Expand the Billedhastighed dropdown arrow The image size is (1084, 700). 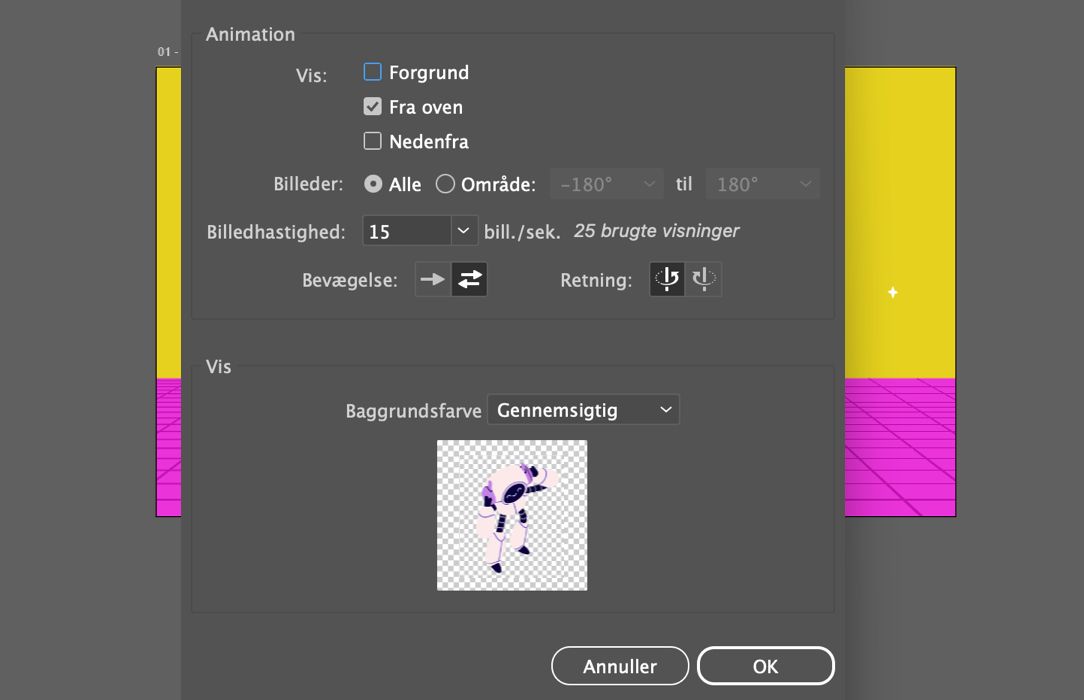[464, 231]
